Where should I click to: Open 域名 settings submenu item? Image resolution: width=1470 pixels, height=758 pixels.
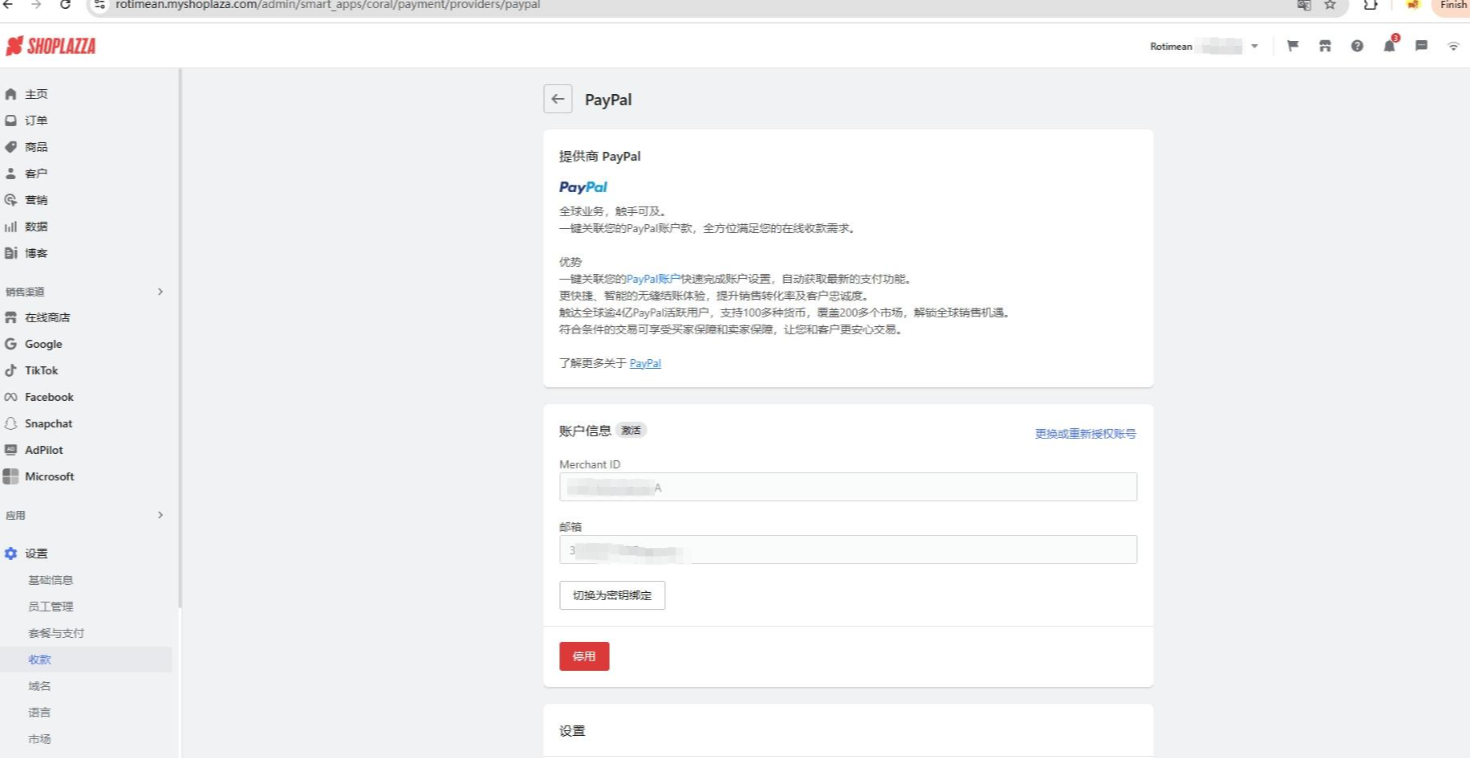[x=40, y=686]
